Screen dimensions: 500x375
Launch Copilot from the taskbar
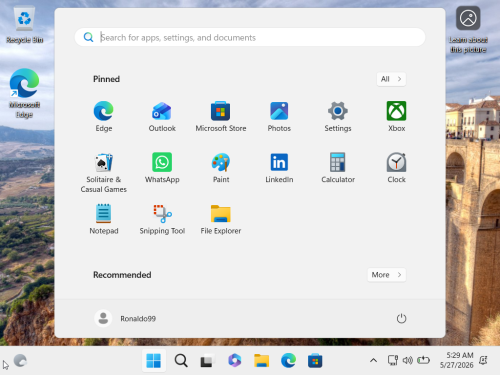pyautogui.click(x=235, y=361)
